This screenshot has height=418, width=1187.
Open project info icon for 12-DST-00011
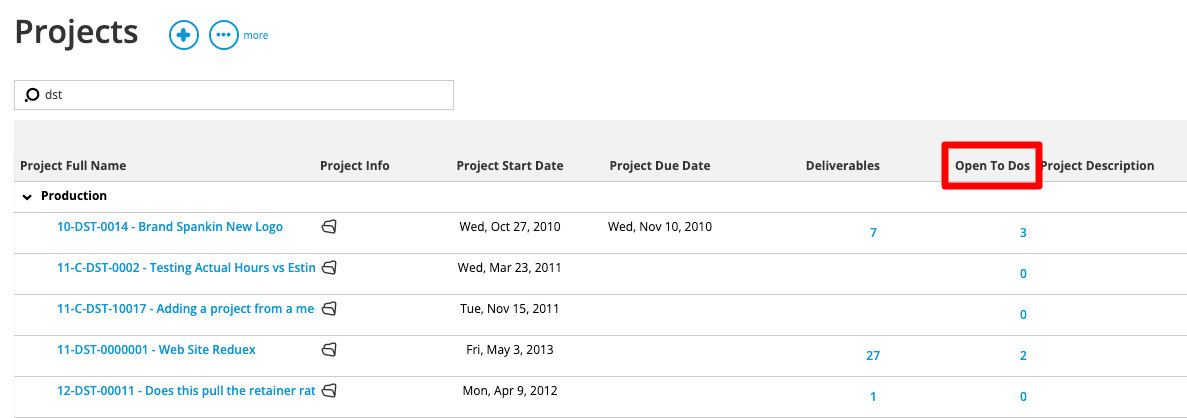click(329, 391)
